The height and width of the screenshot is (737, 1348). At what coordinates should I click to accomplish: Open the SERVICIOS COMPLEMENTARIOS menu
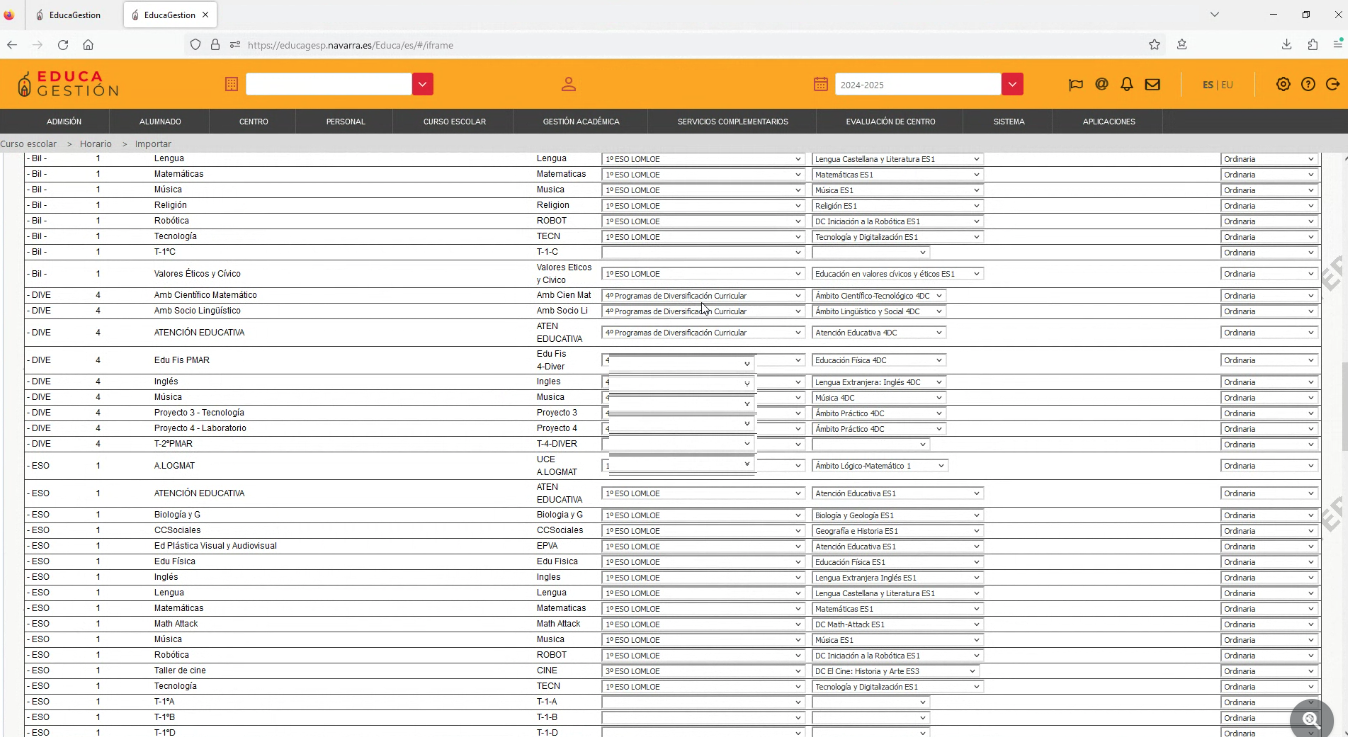click(x=733, y=122)
